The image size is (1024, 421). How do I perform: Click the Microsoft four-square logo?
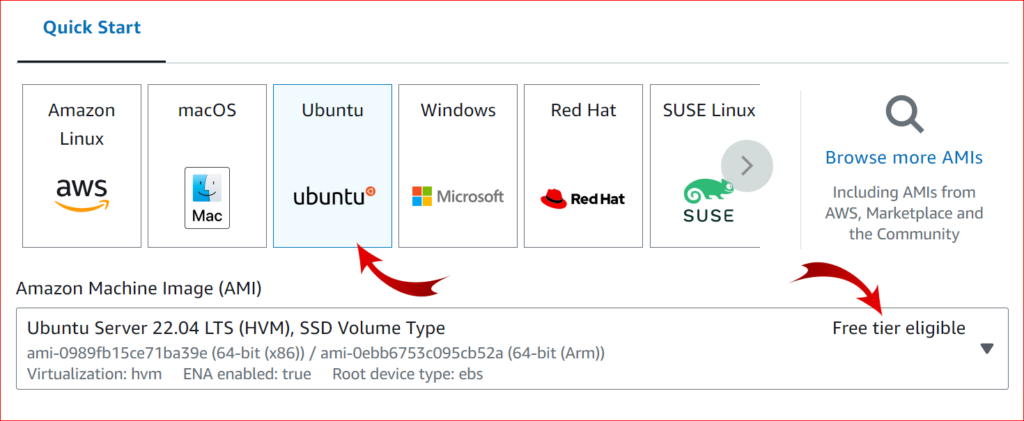[x=422, y=196]
